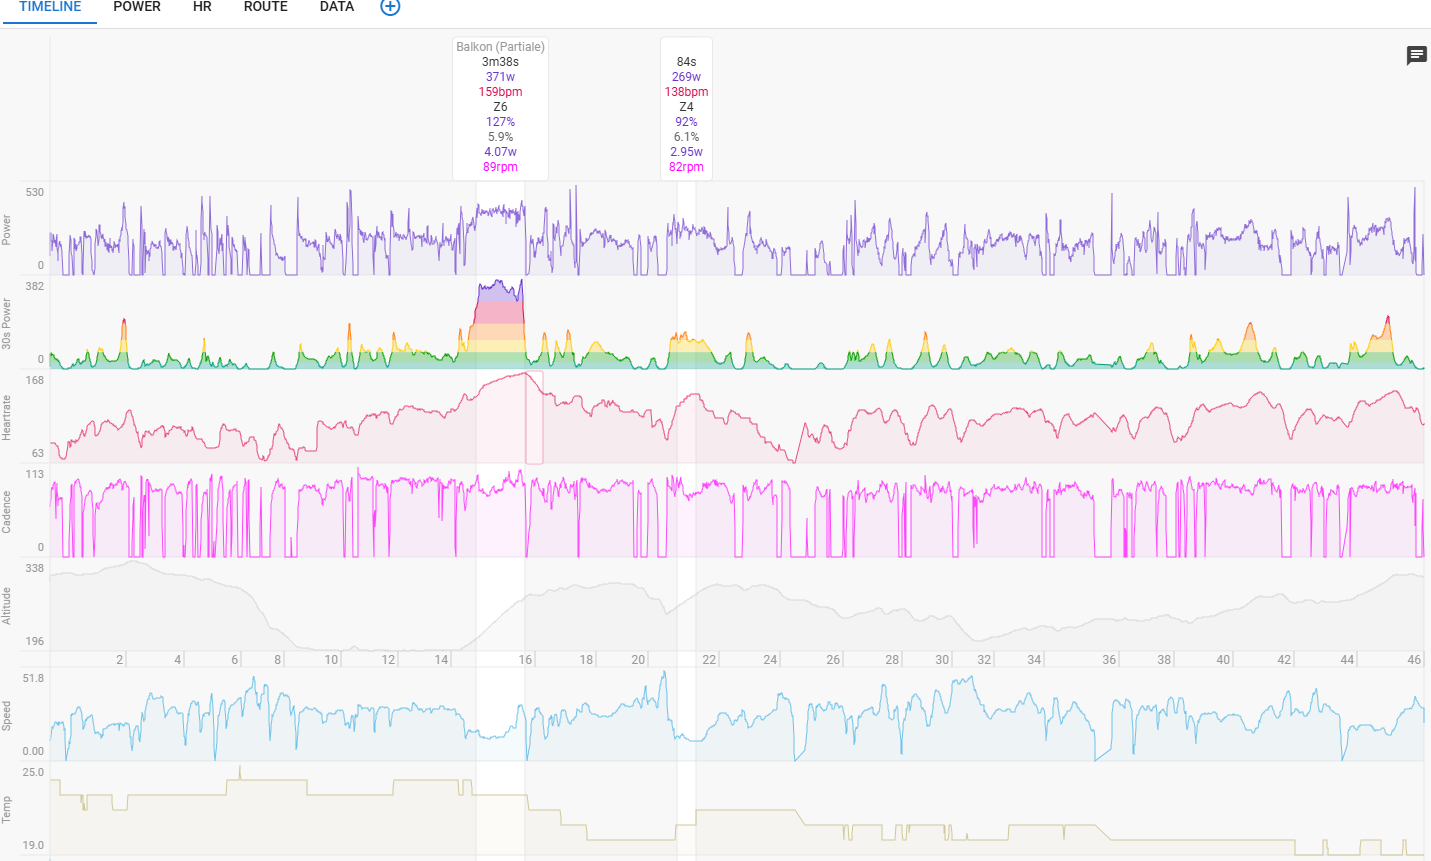
Task: Click the Speed chart label
Action: [x=7, y=715]
